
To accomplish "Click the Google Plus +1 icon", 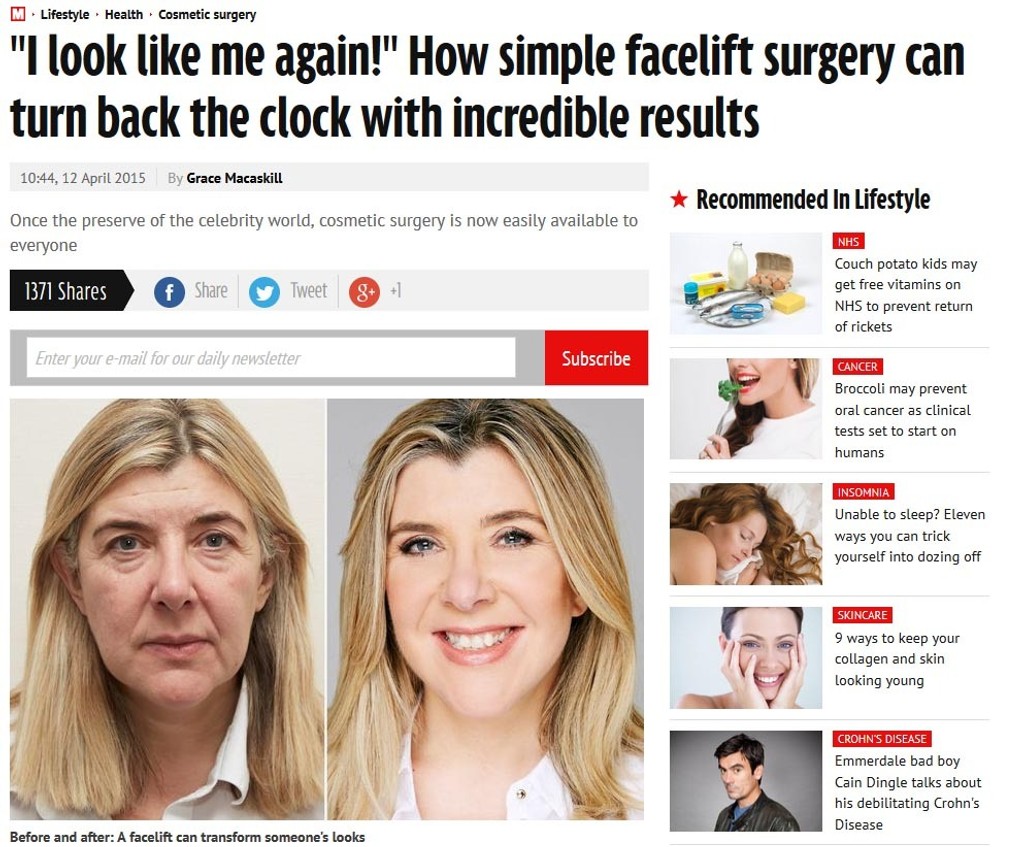I will click(364, 291).
